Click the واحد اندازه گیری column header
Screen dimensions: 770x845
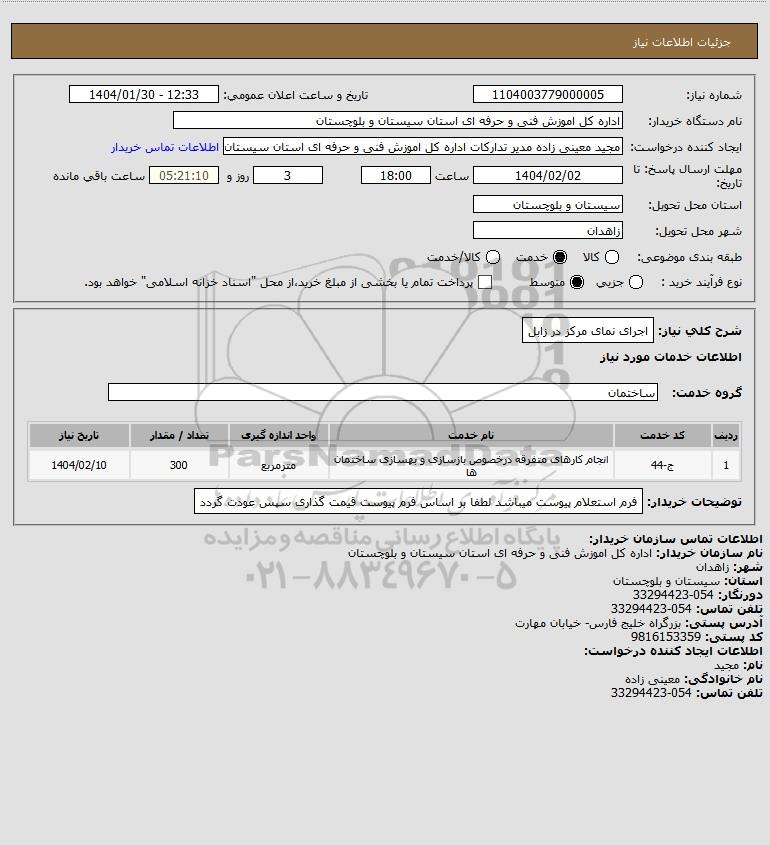279,435
